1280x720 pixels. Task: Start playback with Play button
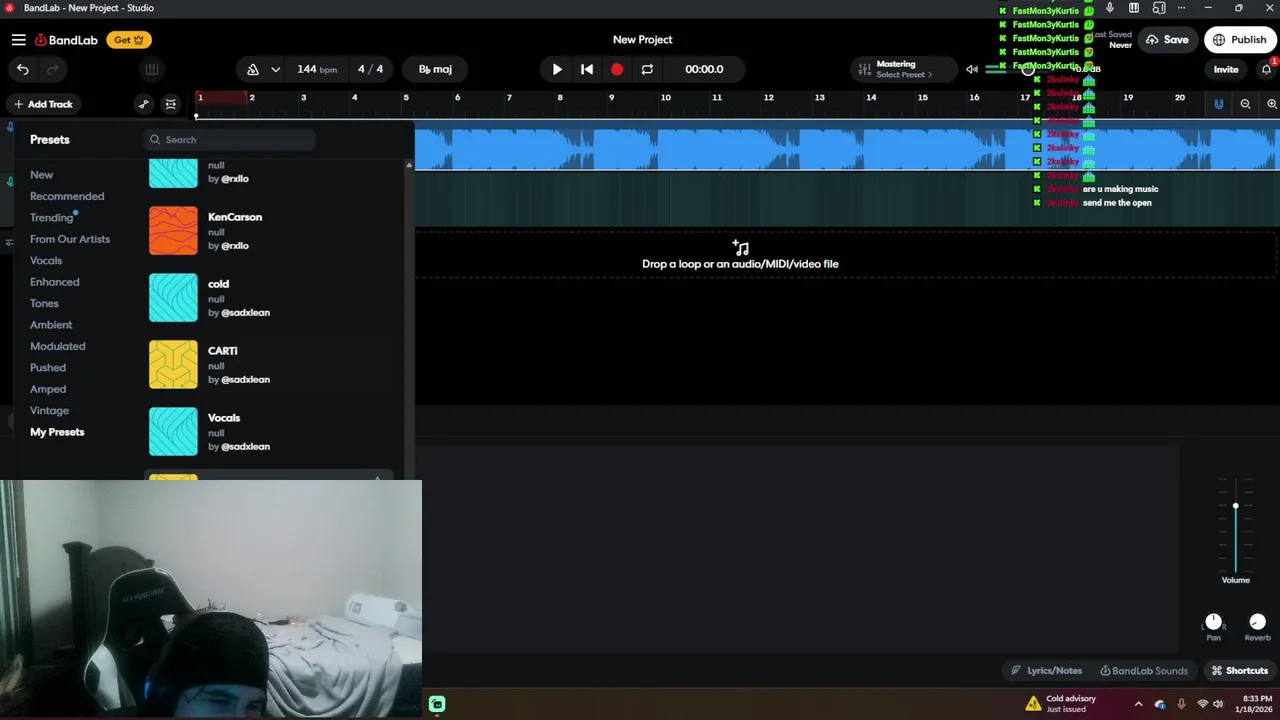point(557,69)
